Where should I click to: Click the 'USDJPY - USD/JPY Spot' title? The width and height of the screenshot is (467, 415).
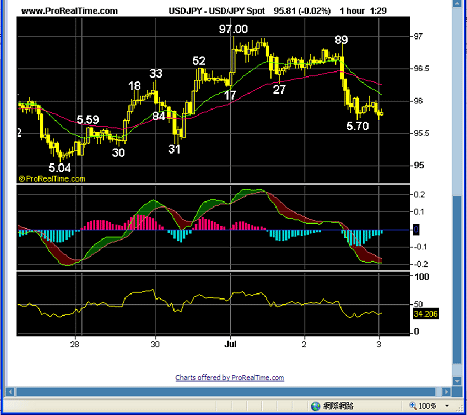(x=217, y=11)
